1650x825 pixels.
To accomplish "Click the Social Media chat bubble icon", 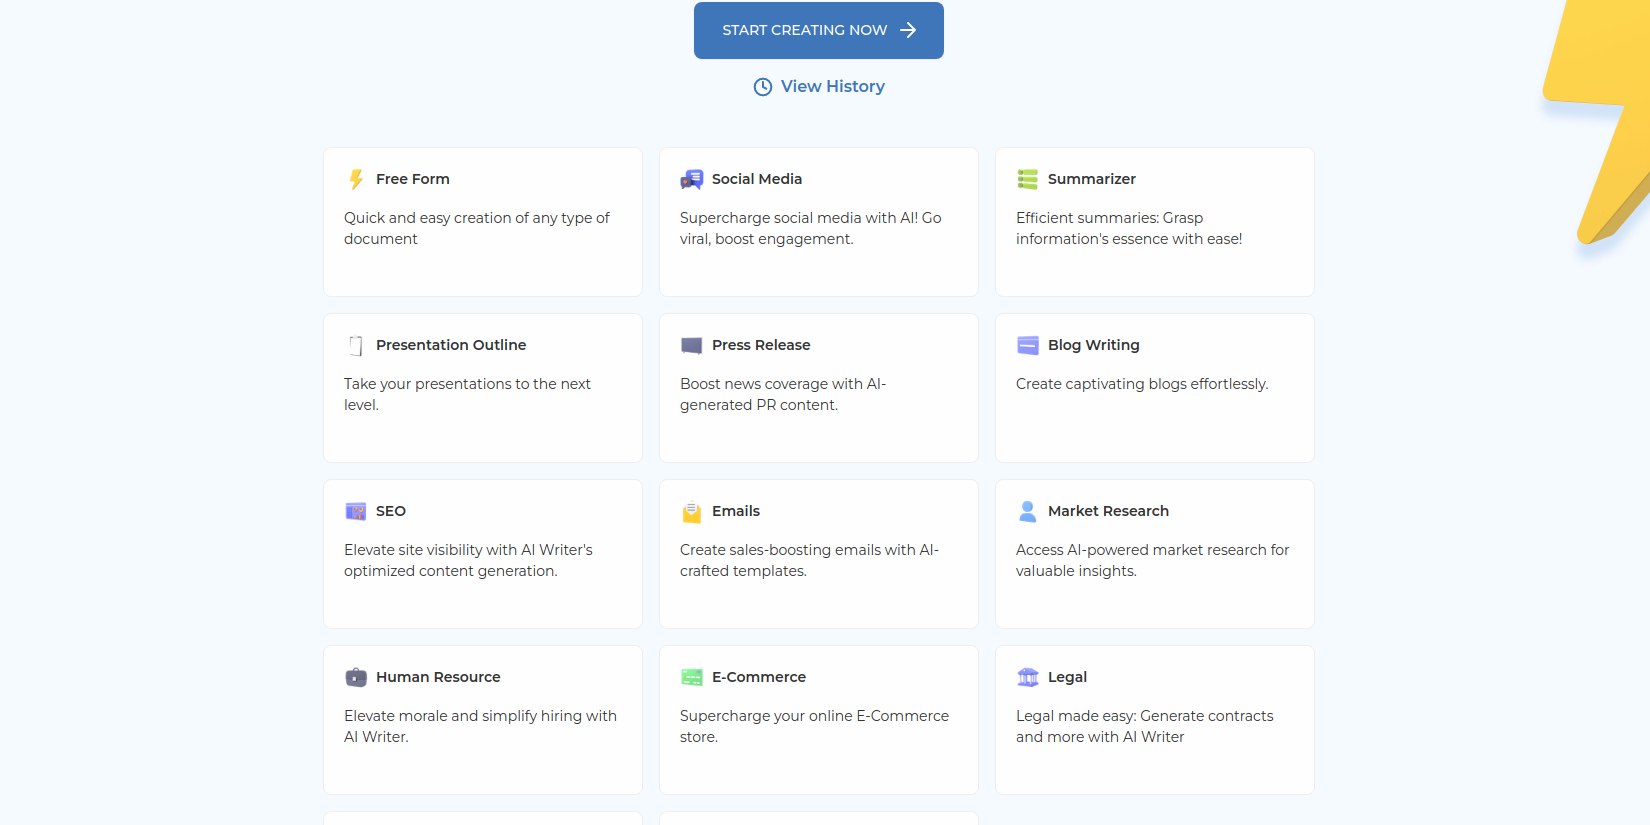I will coord(691,179).
